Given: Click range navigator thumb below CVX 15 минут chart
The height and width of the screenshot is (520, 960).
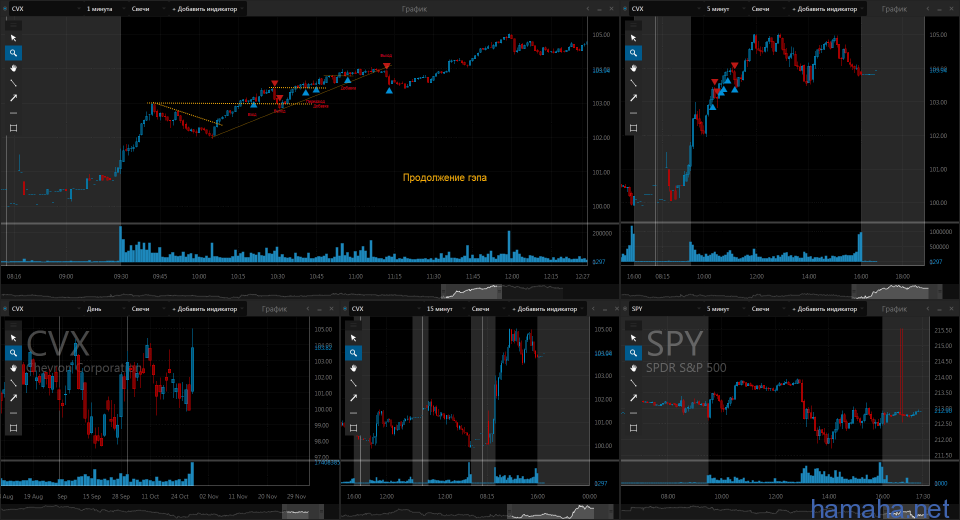Looking at the screenshot, I should pos(560,511).
